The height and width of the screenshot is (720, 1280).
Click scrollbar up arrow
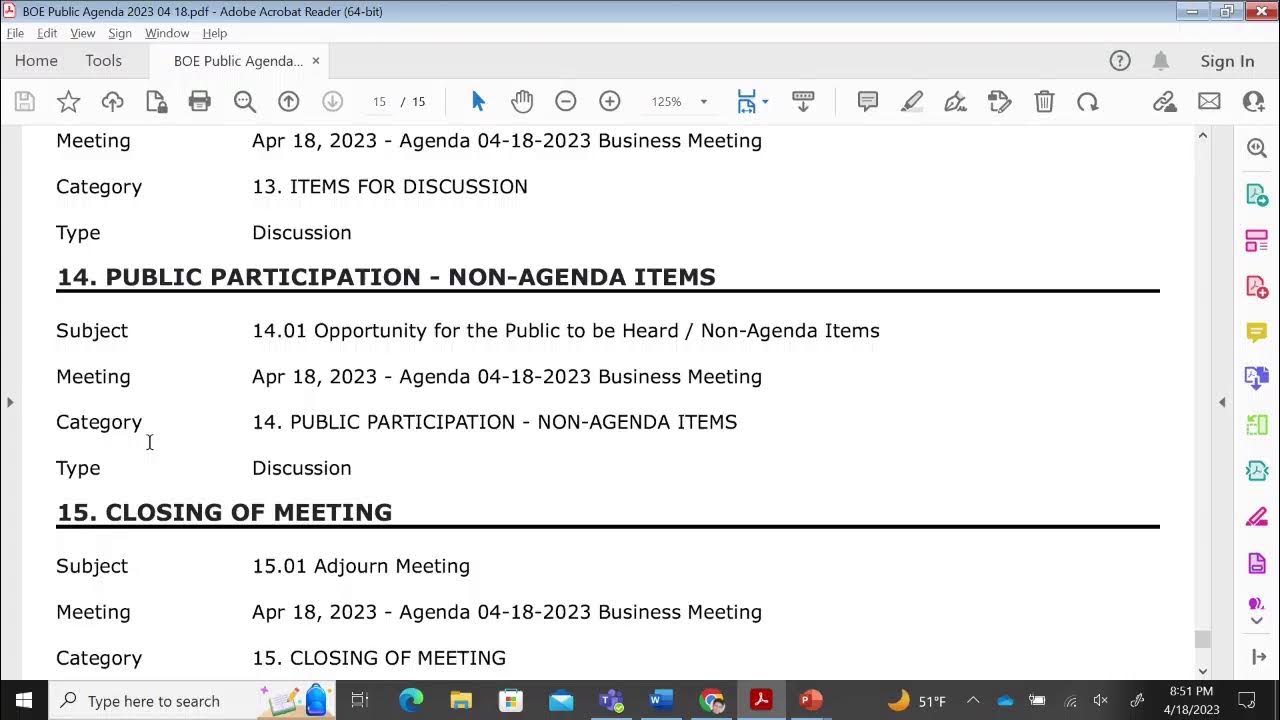click(x=1202, y=135)
